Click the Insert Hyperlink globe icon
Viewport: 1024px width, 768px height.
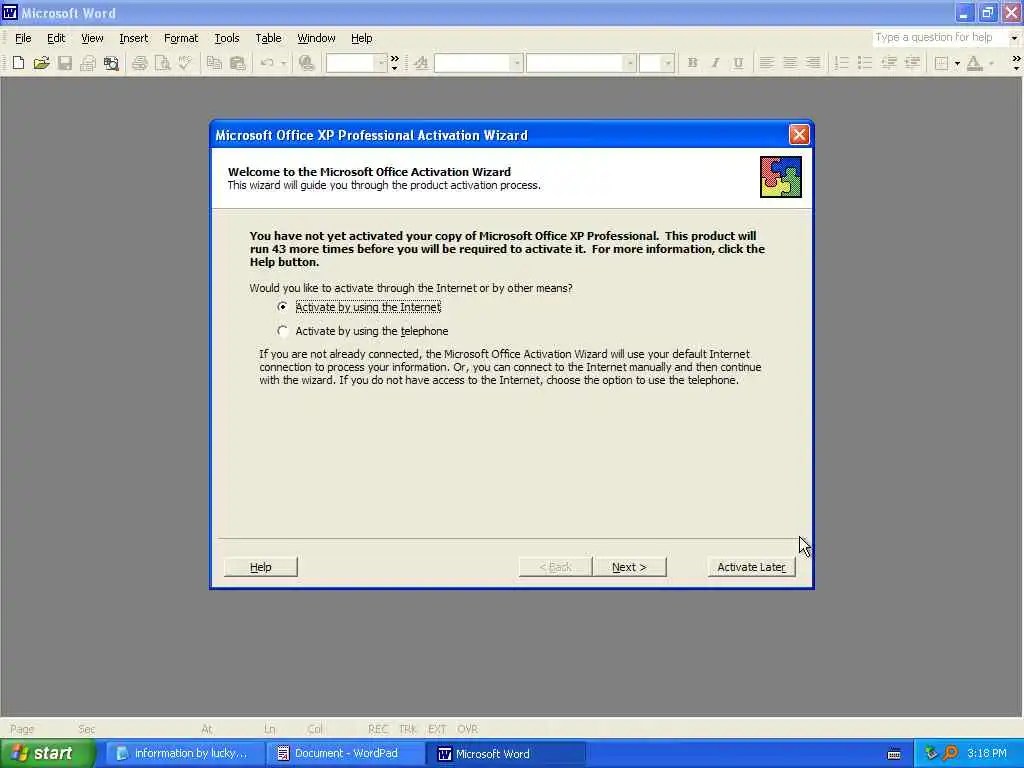(306, 63)
